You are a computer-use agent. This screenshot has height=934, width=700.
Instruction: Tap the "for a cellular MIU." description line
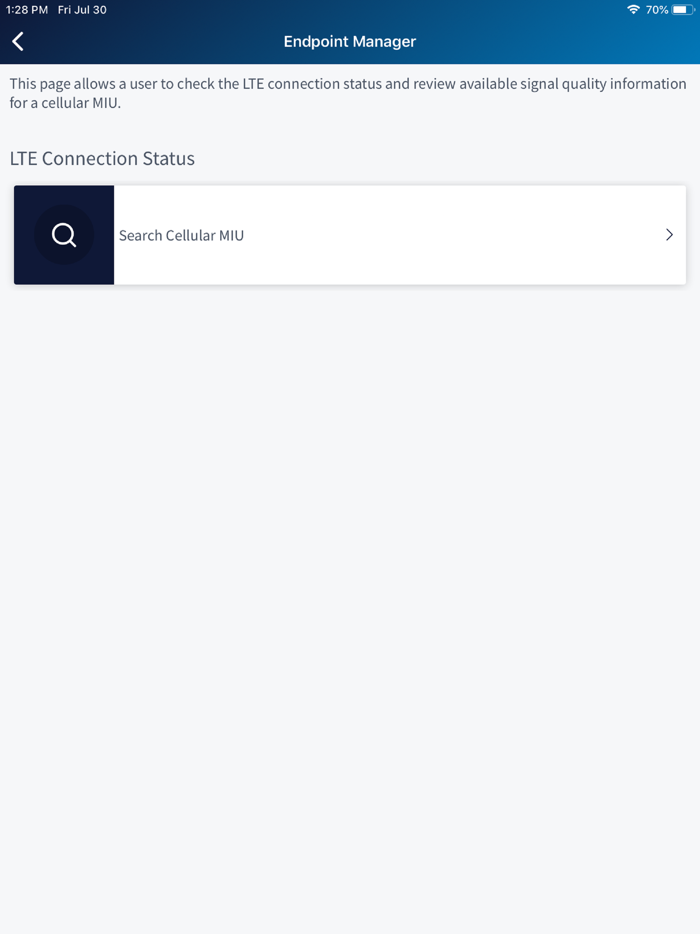click(x=65, y=103)
